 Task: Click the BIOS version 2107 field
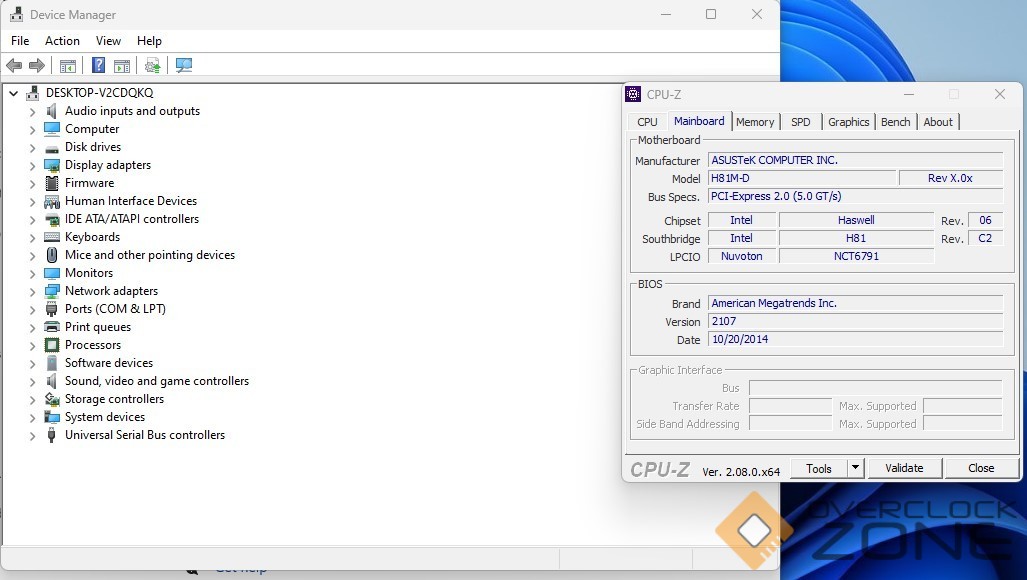(855, 321)
